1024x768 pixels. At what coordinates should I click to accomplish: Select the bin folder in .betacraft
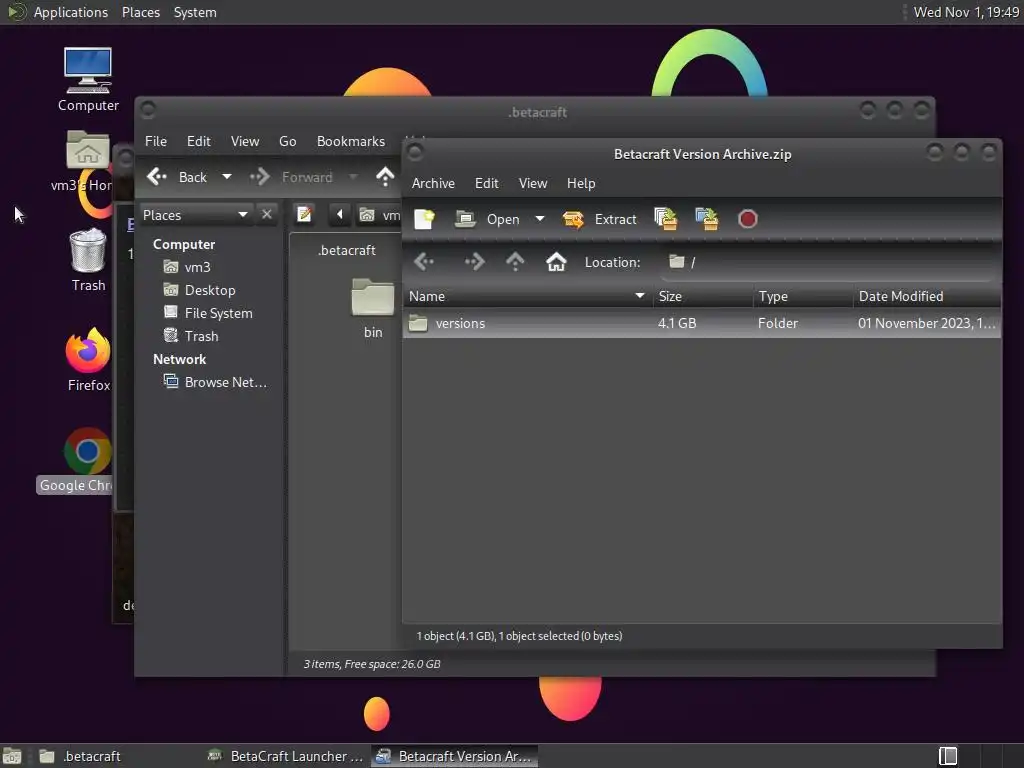pyautogui.click(x=373, y=308)
